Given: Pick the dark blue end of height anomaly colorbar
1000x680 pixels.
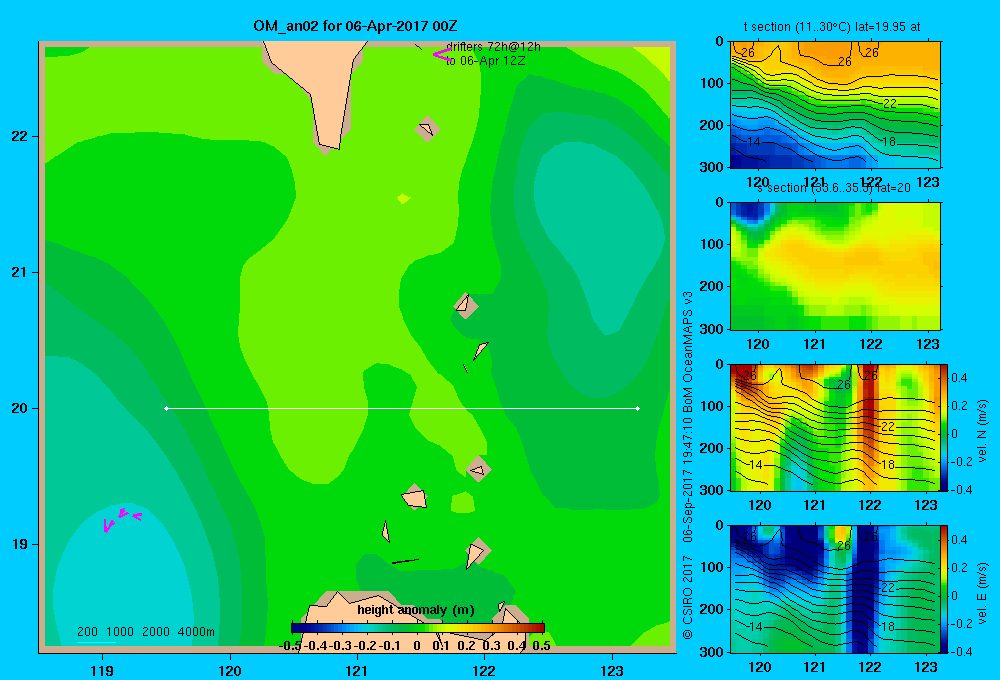Looking at the screenshot, I should (298, 628).
